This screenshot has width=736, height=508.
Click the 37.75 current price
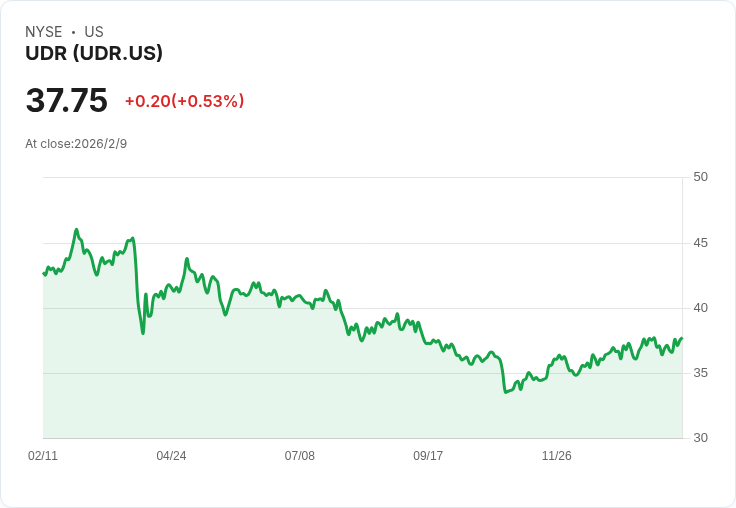[66, 101]
